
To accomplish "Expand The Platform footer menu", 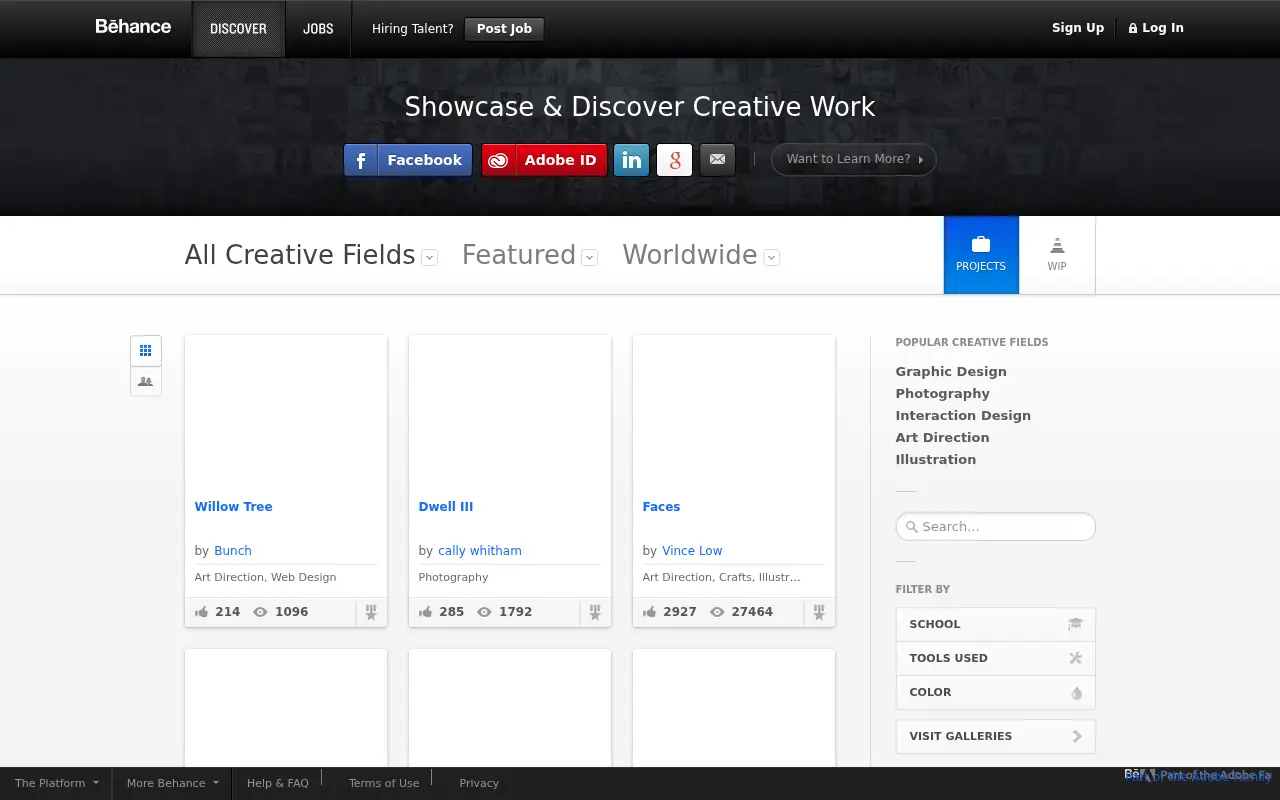I will pyautogui.click(x=56, y=783).
